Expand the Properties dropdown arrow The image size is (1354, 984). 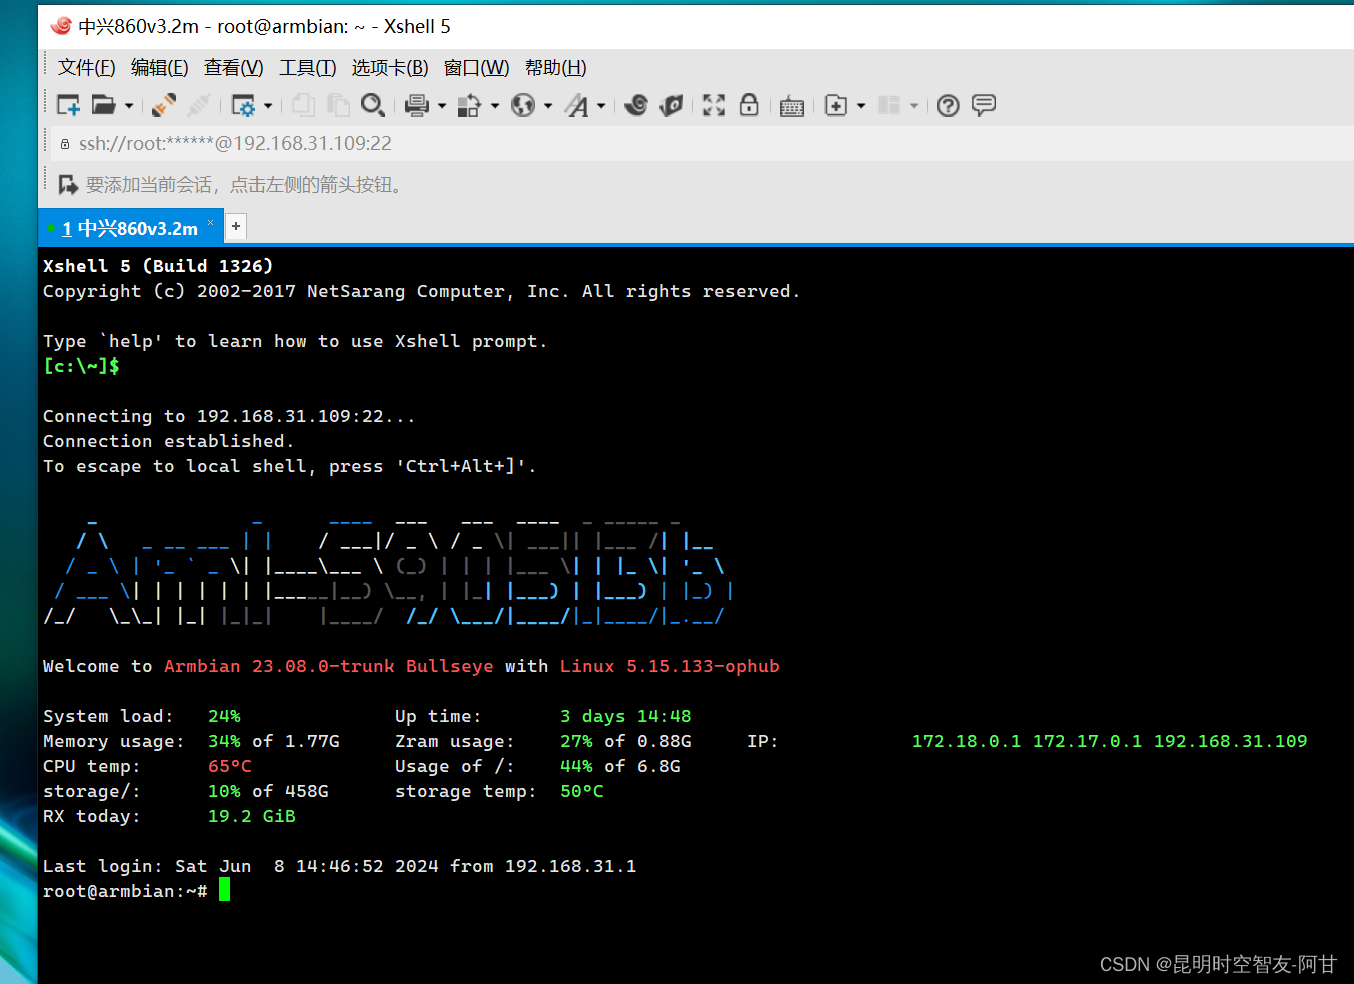pyautogui.click(x=268, y=106)
